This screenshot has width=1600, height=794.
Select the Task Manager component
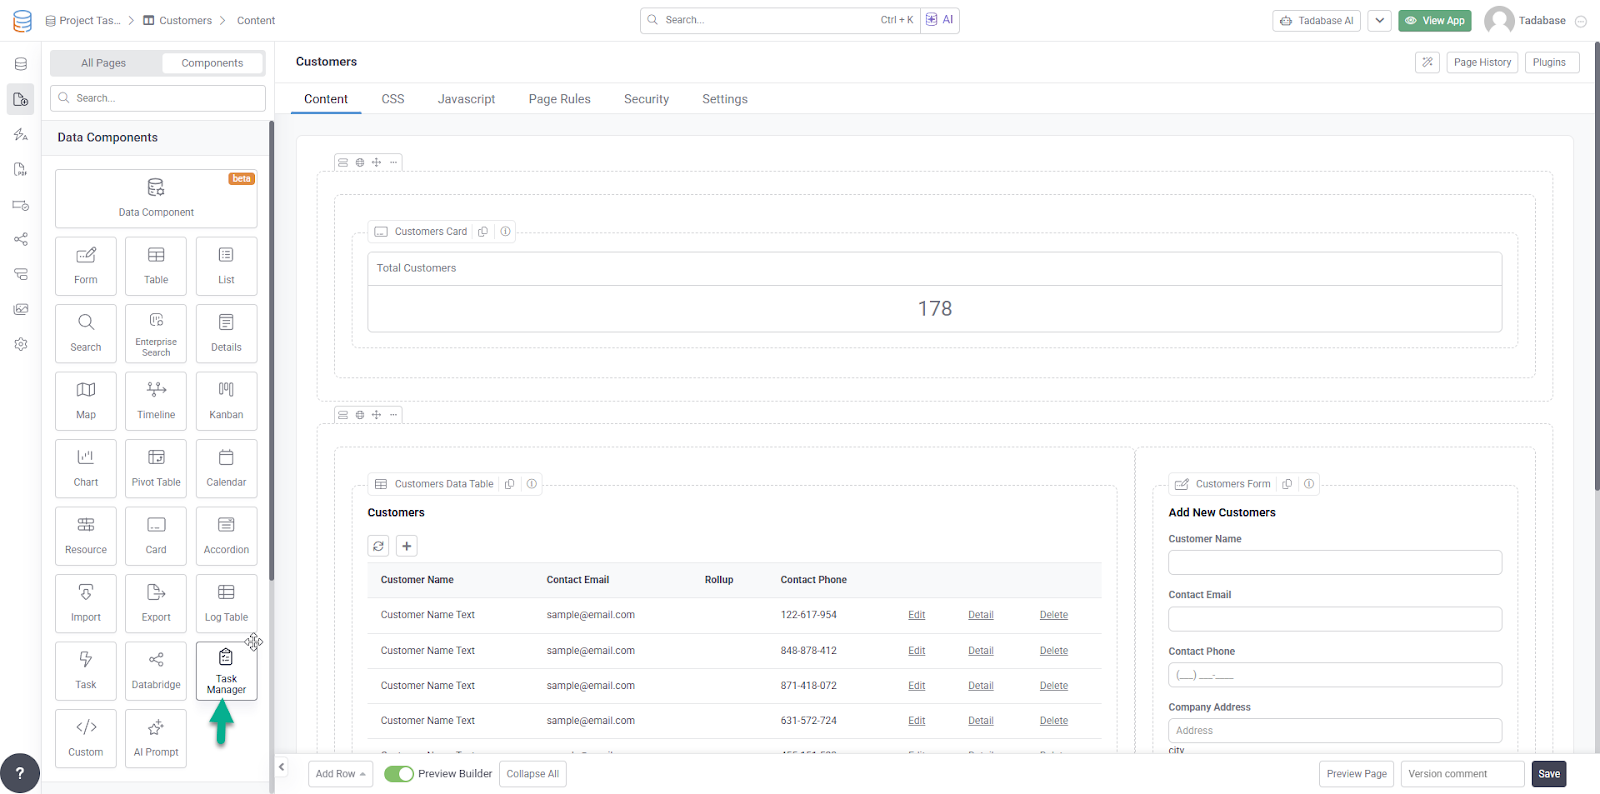(226, 671)
